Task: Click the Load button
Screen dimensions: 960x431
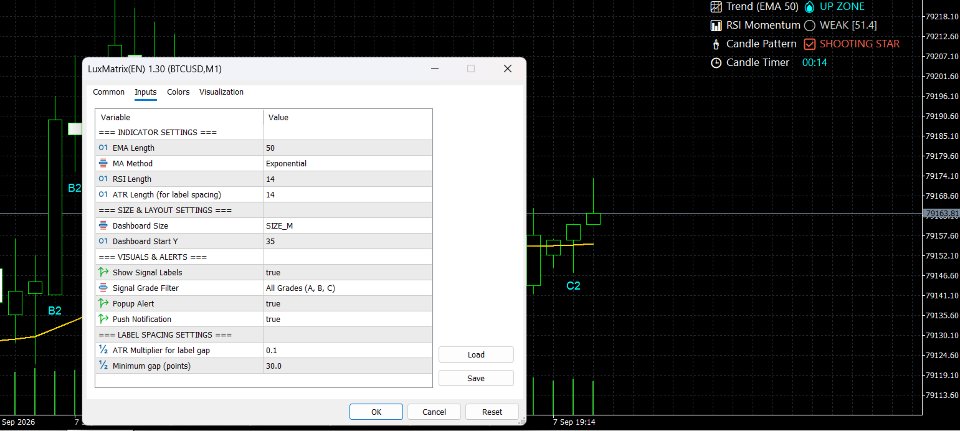Action: [476, 354]
